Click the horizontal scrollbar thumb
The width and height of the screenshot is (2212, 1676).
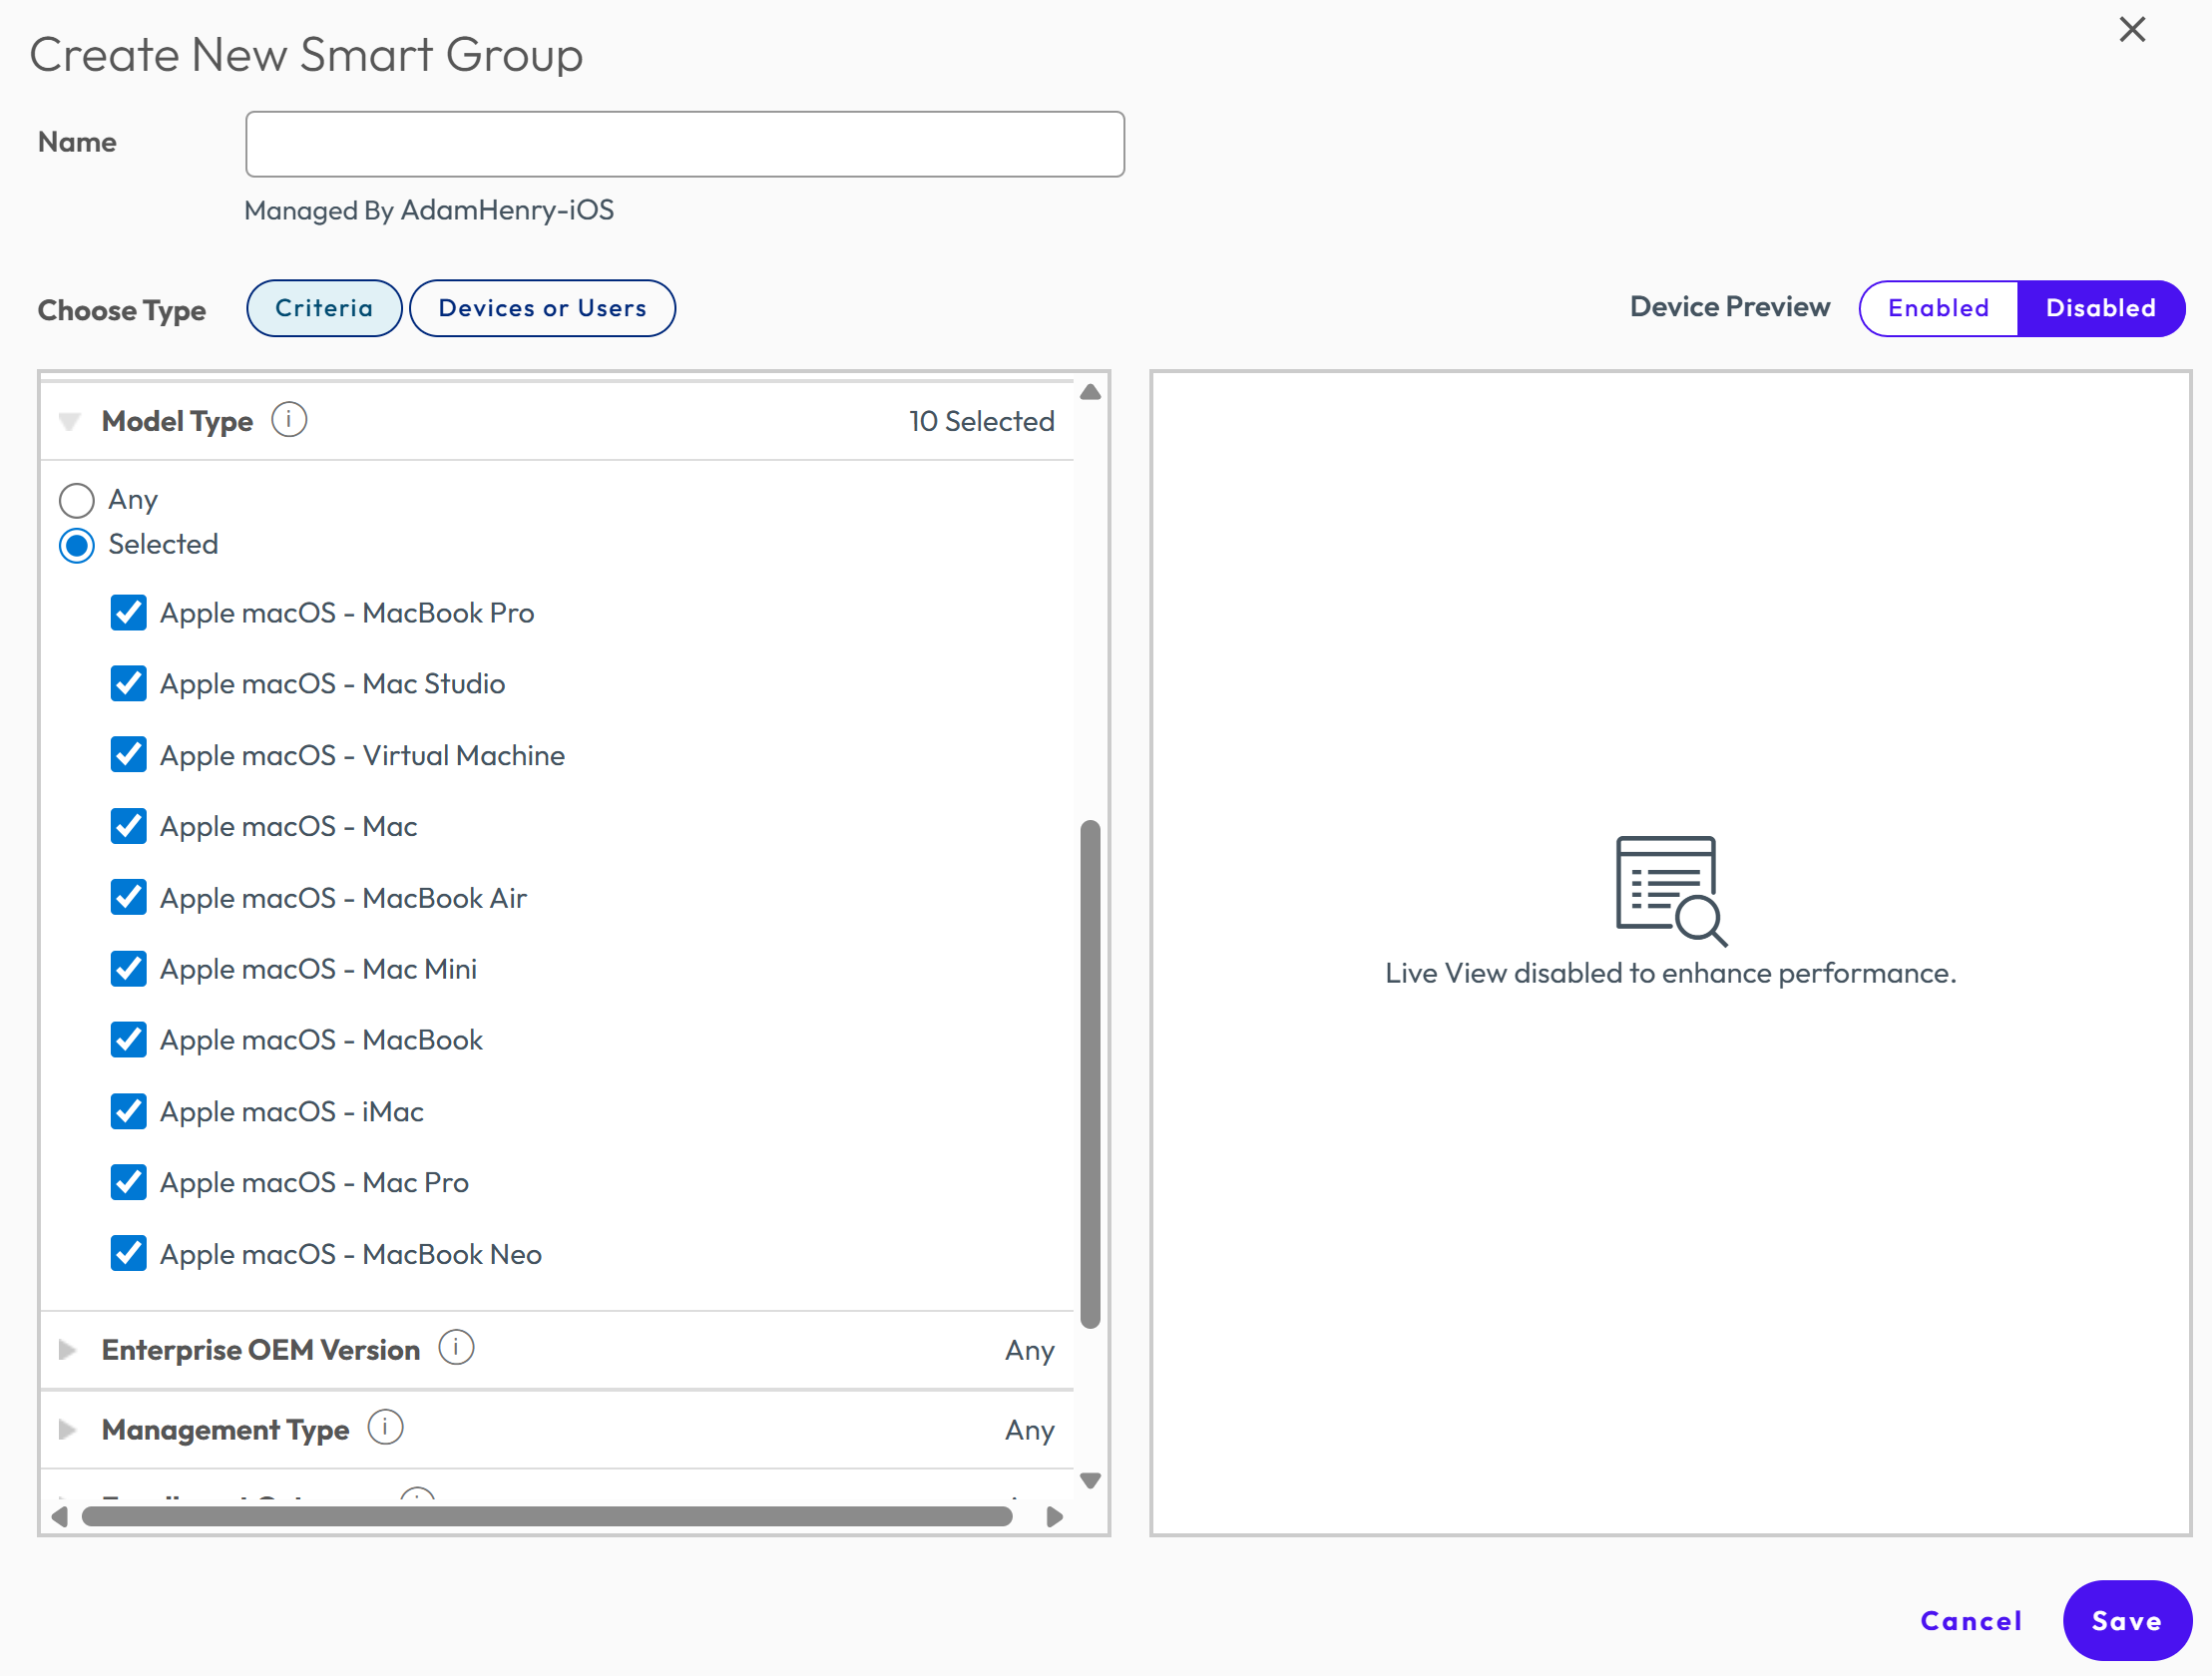[547, 1517]
